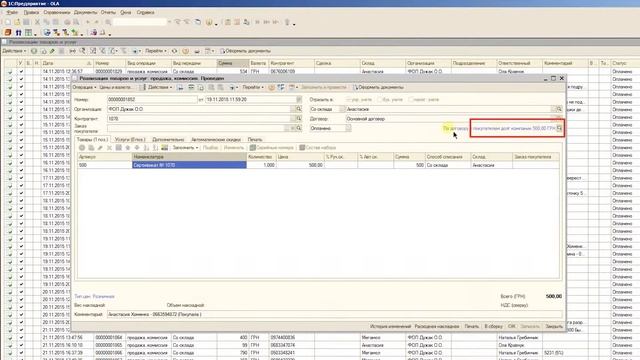The height and width of the screenshot is (360, 640).
Task: Sort list by the Сумма column header
Action: 233,63
